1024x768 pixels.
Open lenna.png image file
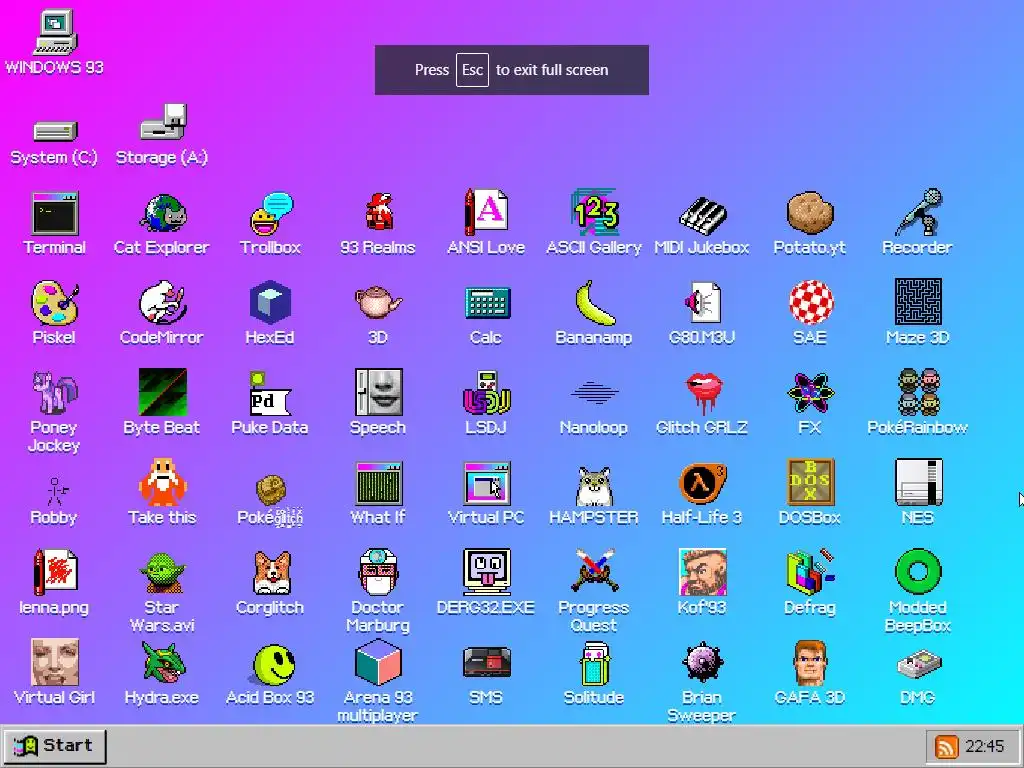(55, 572)
